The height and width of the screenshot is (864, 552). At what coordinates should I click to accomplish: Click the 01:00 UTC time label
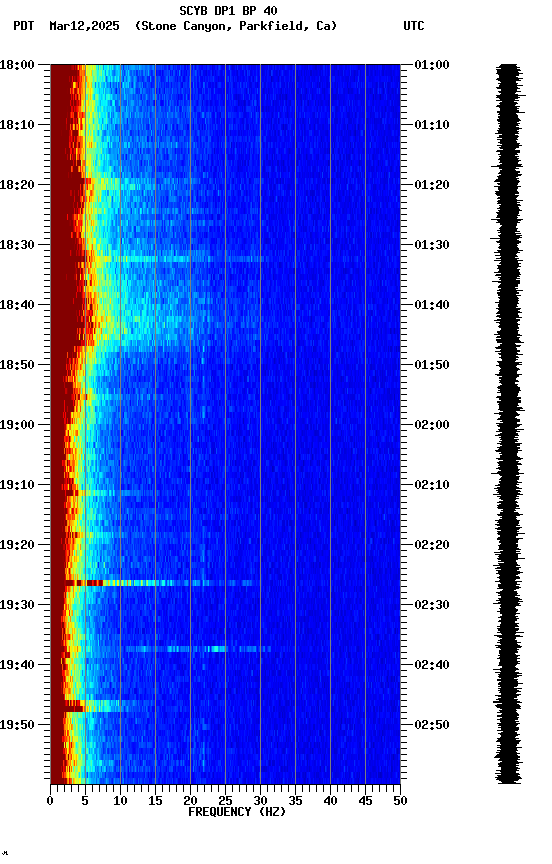pyautogui.click(x=432, y=65)
